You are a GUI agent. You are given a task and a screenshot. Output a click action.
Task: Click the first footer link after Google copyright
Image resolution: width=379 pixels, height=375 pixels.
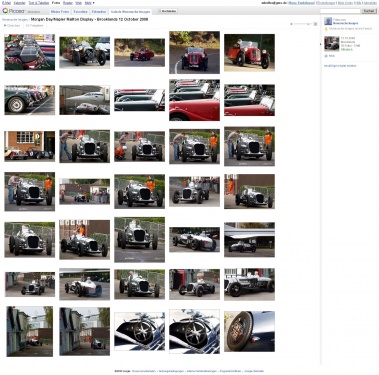click(144, 371)
